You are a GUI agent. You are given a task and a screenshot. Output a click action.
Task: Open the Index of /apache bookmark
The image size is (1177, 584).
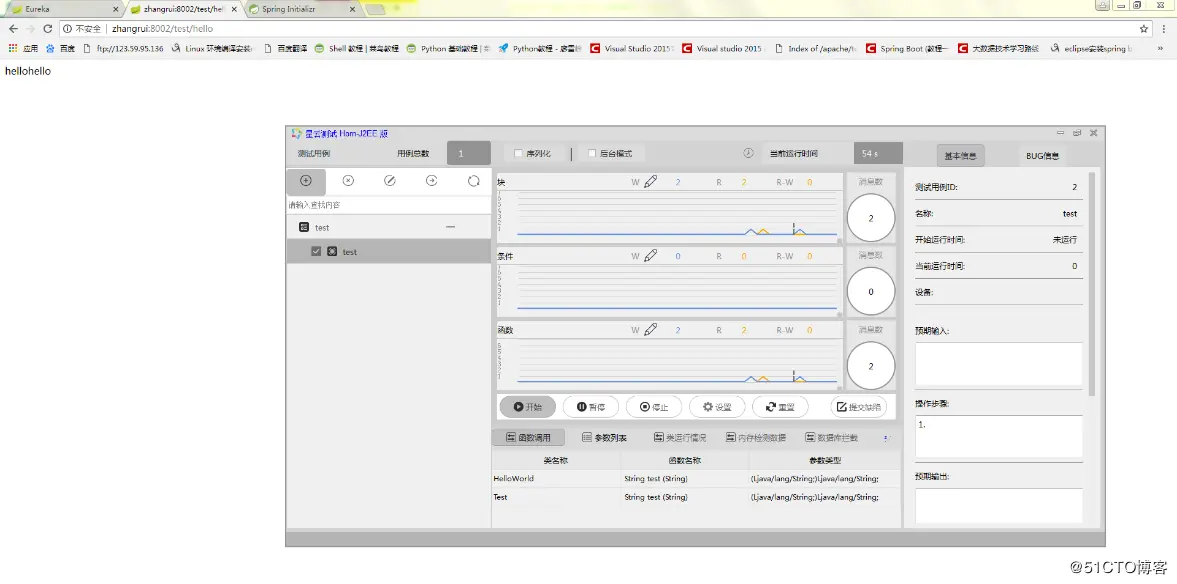(815, 48)
